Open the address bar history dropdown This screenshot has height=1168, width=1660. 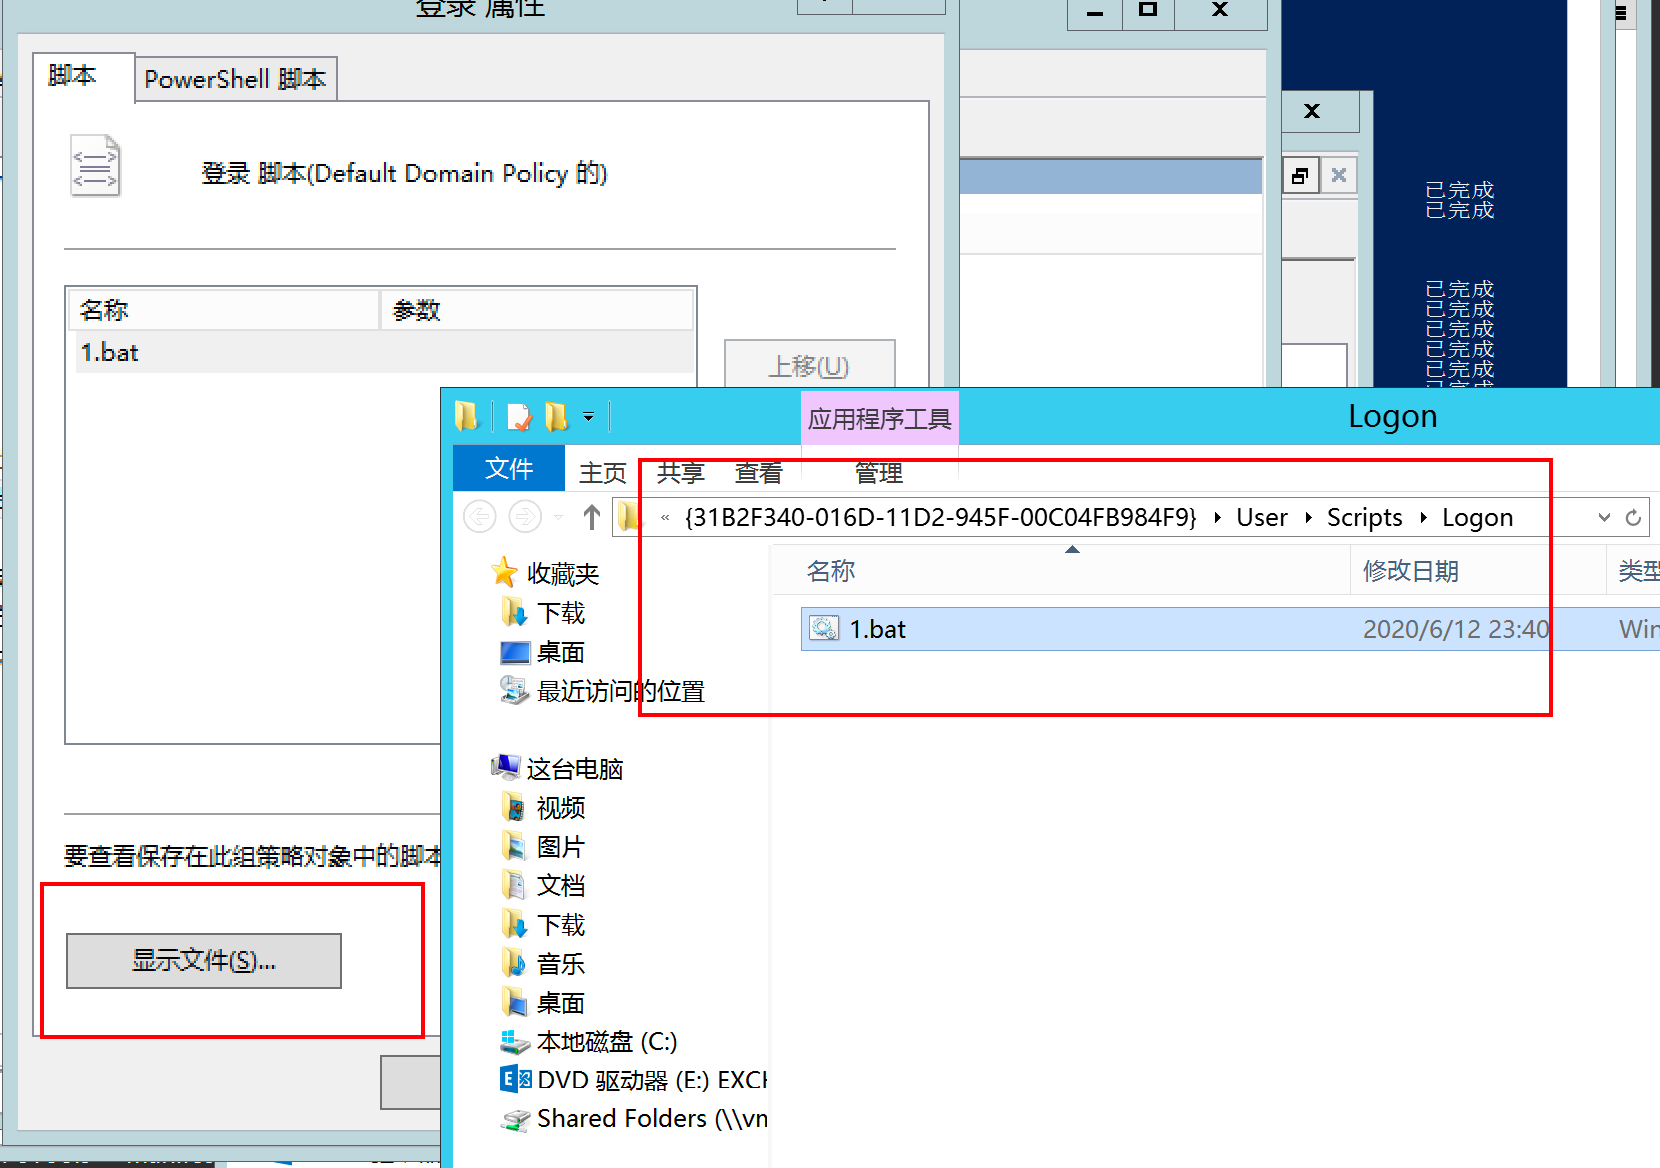[1604, 517]
